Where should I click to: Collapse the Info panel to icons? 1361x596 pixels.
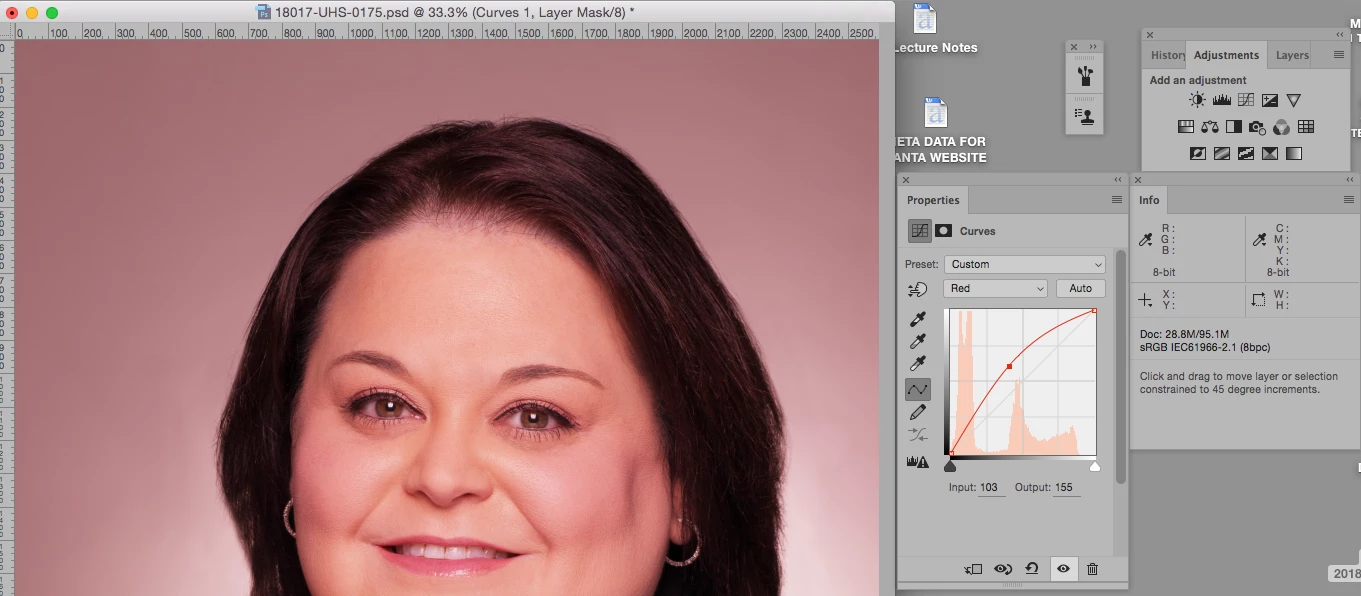point(1350,180)
